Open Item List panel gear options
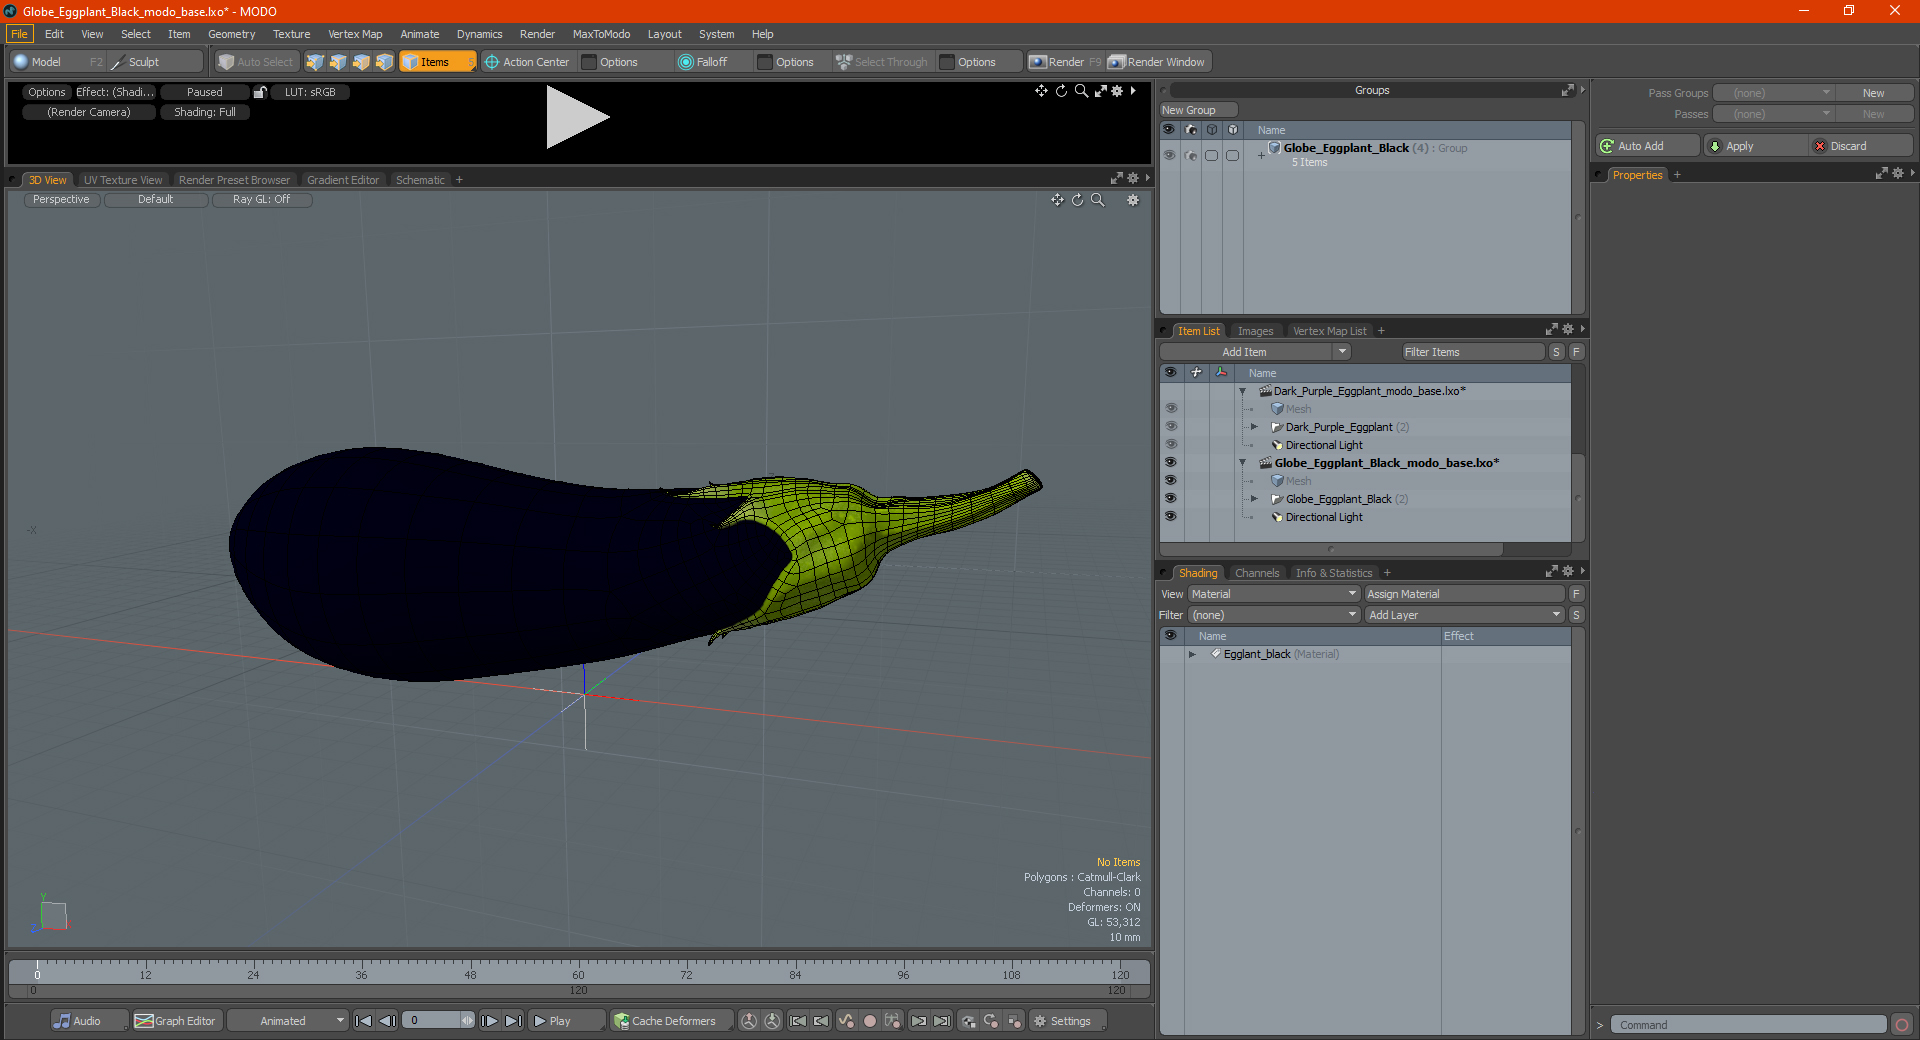This screenshot has width=1920, height=1040. 1568,330
